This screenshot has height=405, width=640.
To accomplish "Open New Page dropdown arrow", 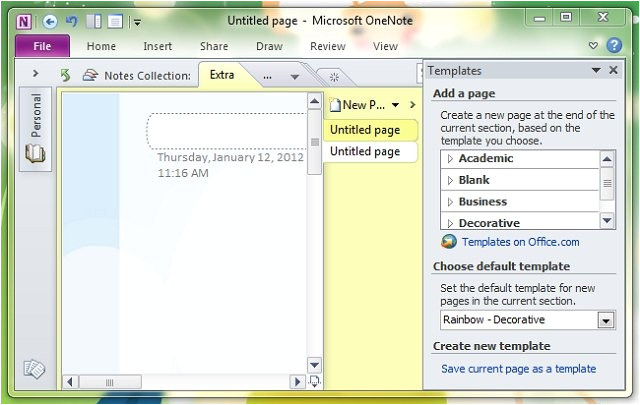I will [395, 105].
